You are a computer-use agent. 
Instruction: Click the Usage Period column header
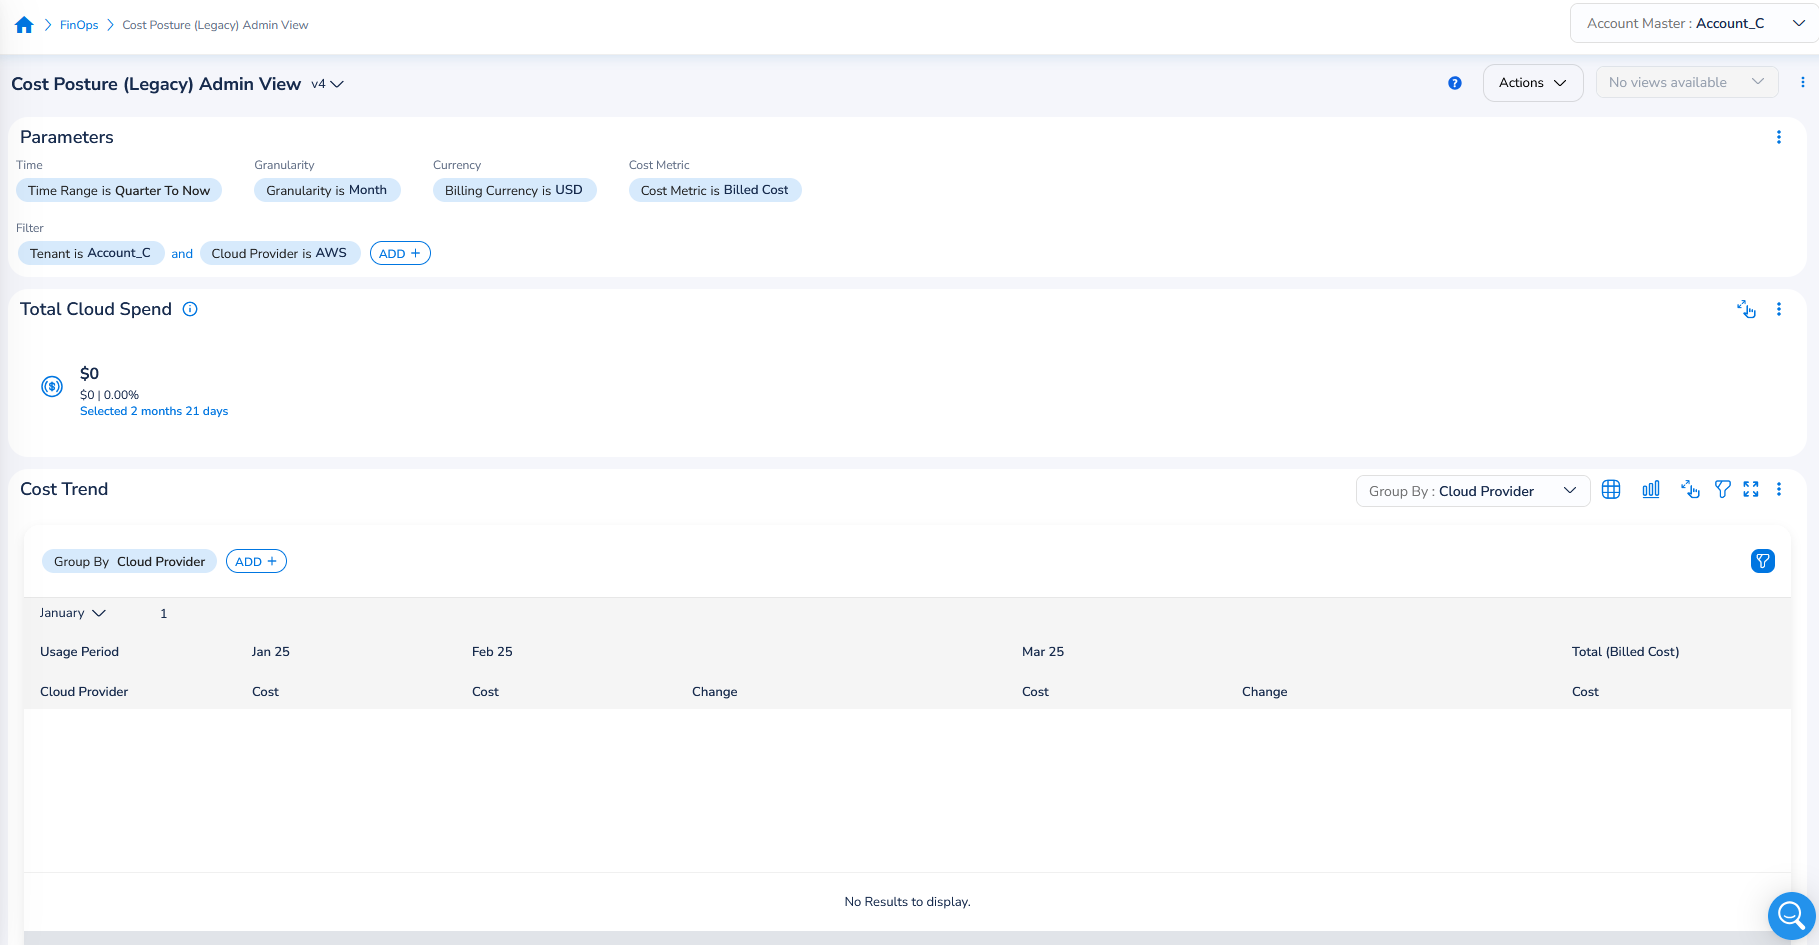pos(79,652)
